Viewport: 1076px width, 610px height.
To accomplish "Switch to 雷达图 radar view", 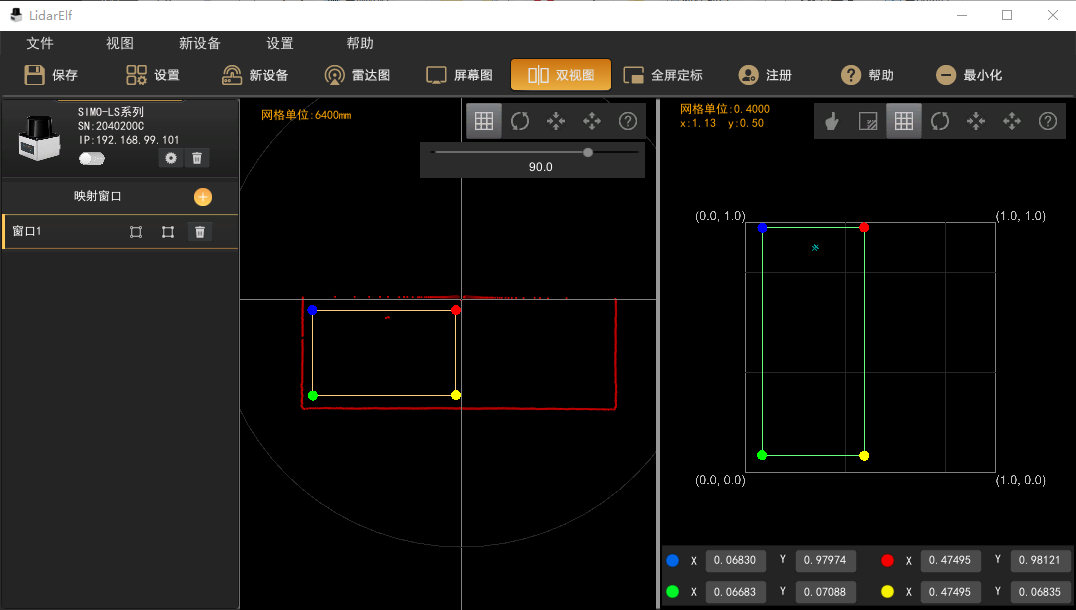I will pyautogui.click(x=358, y=75).
